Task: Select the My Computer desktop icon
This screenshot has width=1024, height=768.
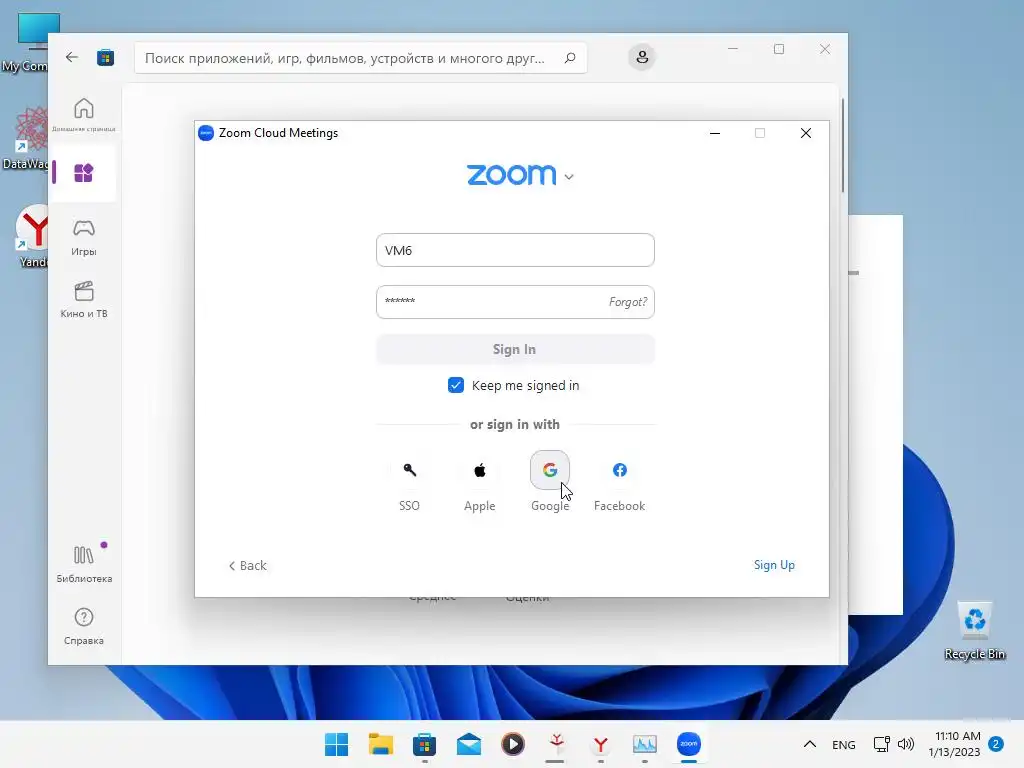Action: point(26,42)
